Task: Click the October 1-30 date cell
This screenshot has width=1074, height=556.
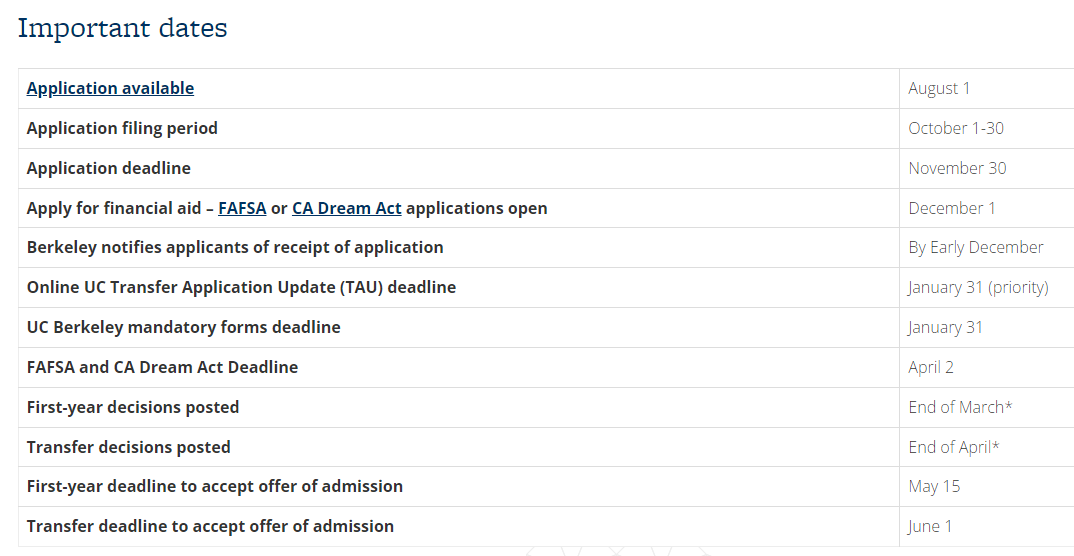Action: tap(956, 128)
